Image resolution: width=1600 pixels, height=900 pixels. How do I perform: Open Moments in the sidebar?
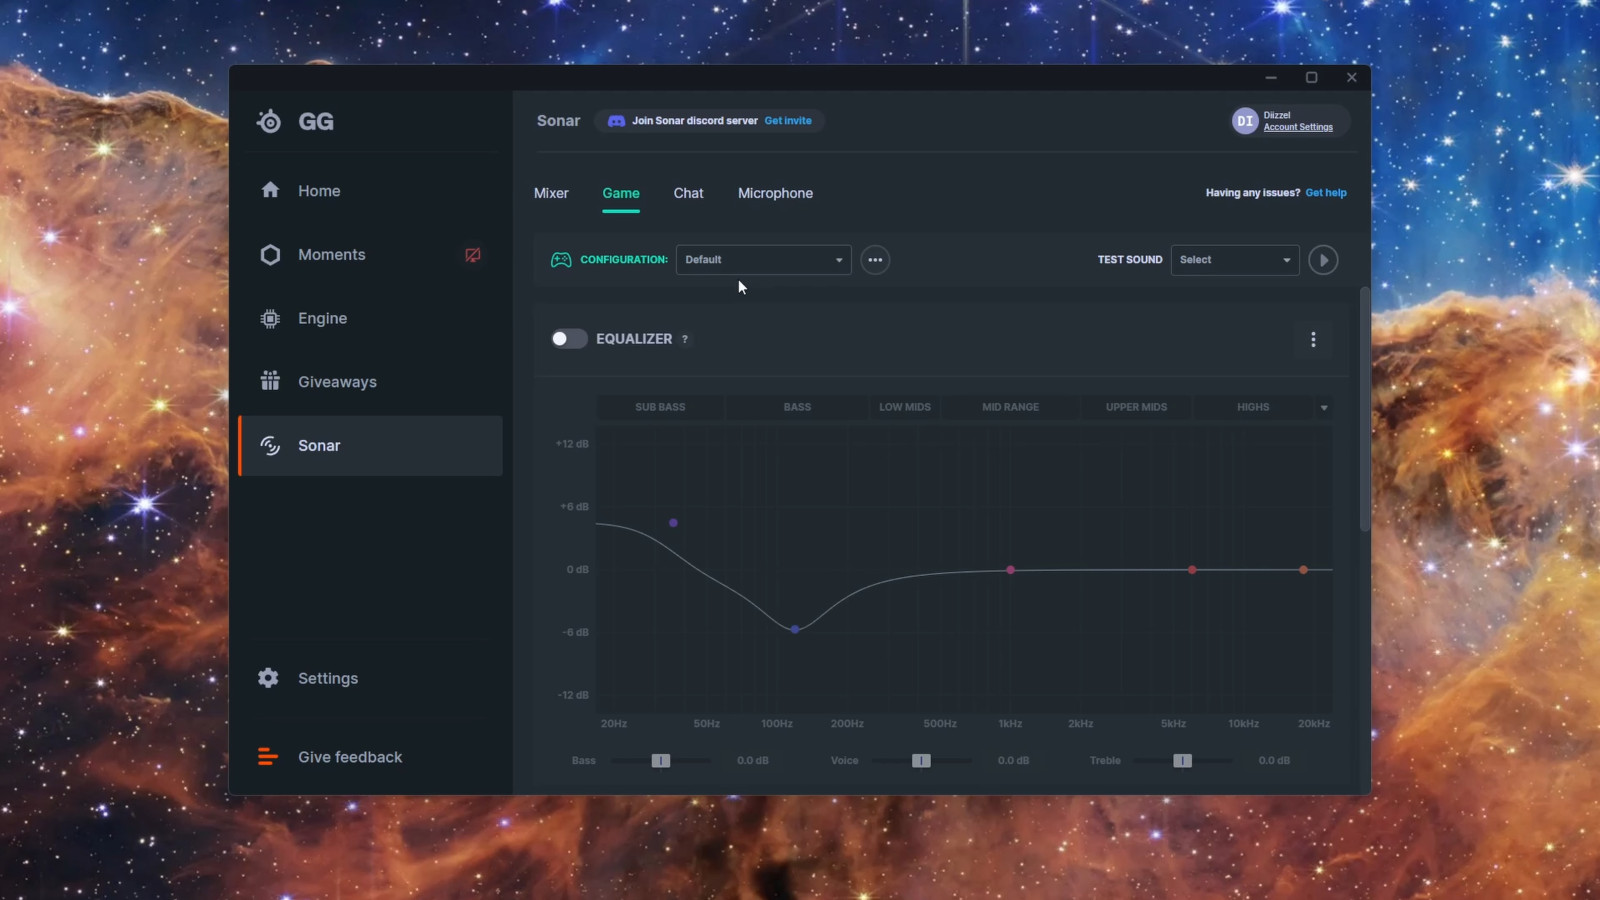pyautogui.click(x=331, y=255)
